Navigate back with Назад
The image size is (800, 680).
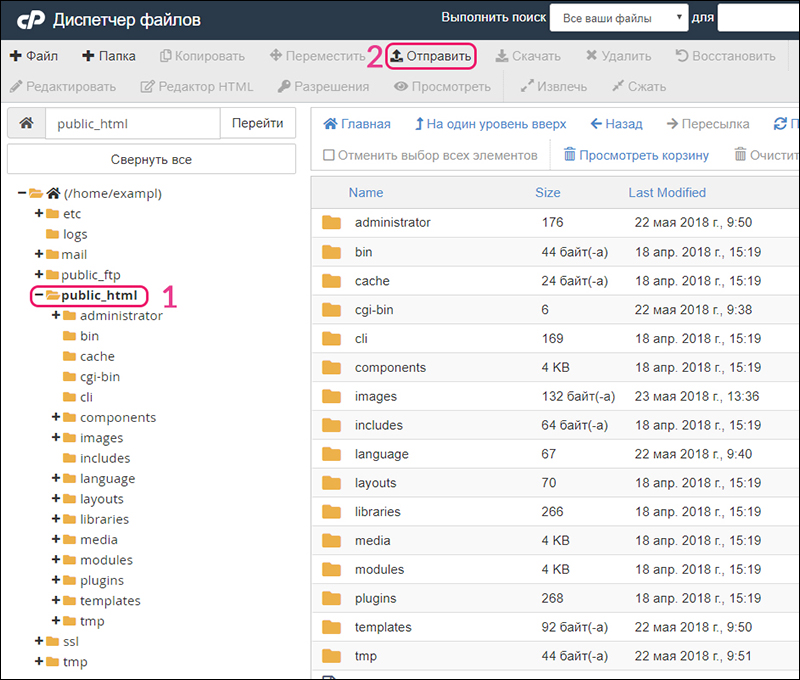pyautogui.click(x=616, y=124)
